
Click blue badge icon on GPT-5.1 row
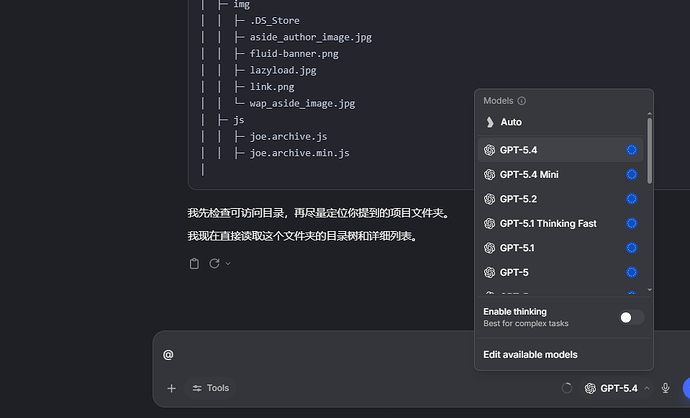[x=631, y=248]
